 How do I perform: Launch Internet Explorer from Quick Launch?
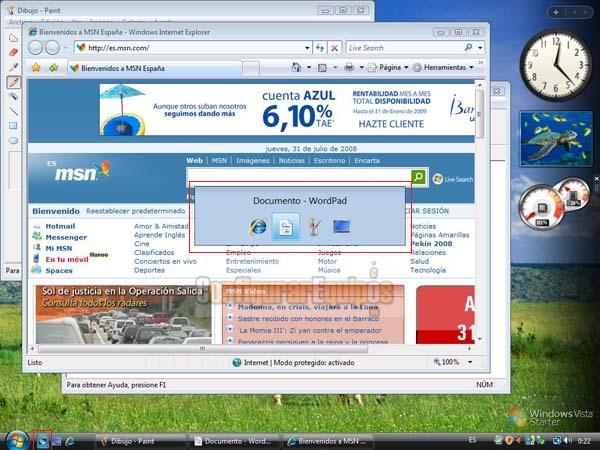70,442
